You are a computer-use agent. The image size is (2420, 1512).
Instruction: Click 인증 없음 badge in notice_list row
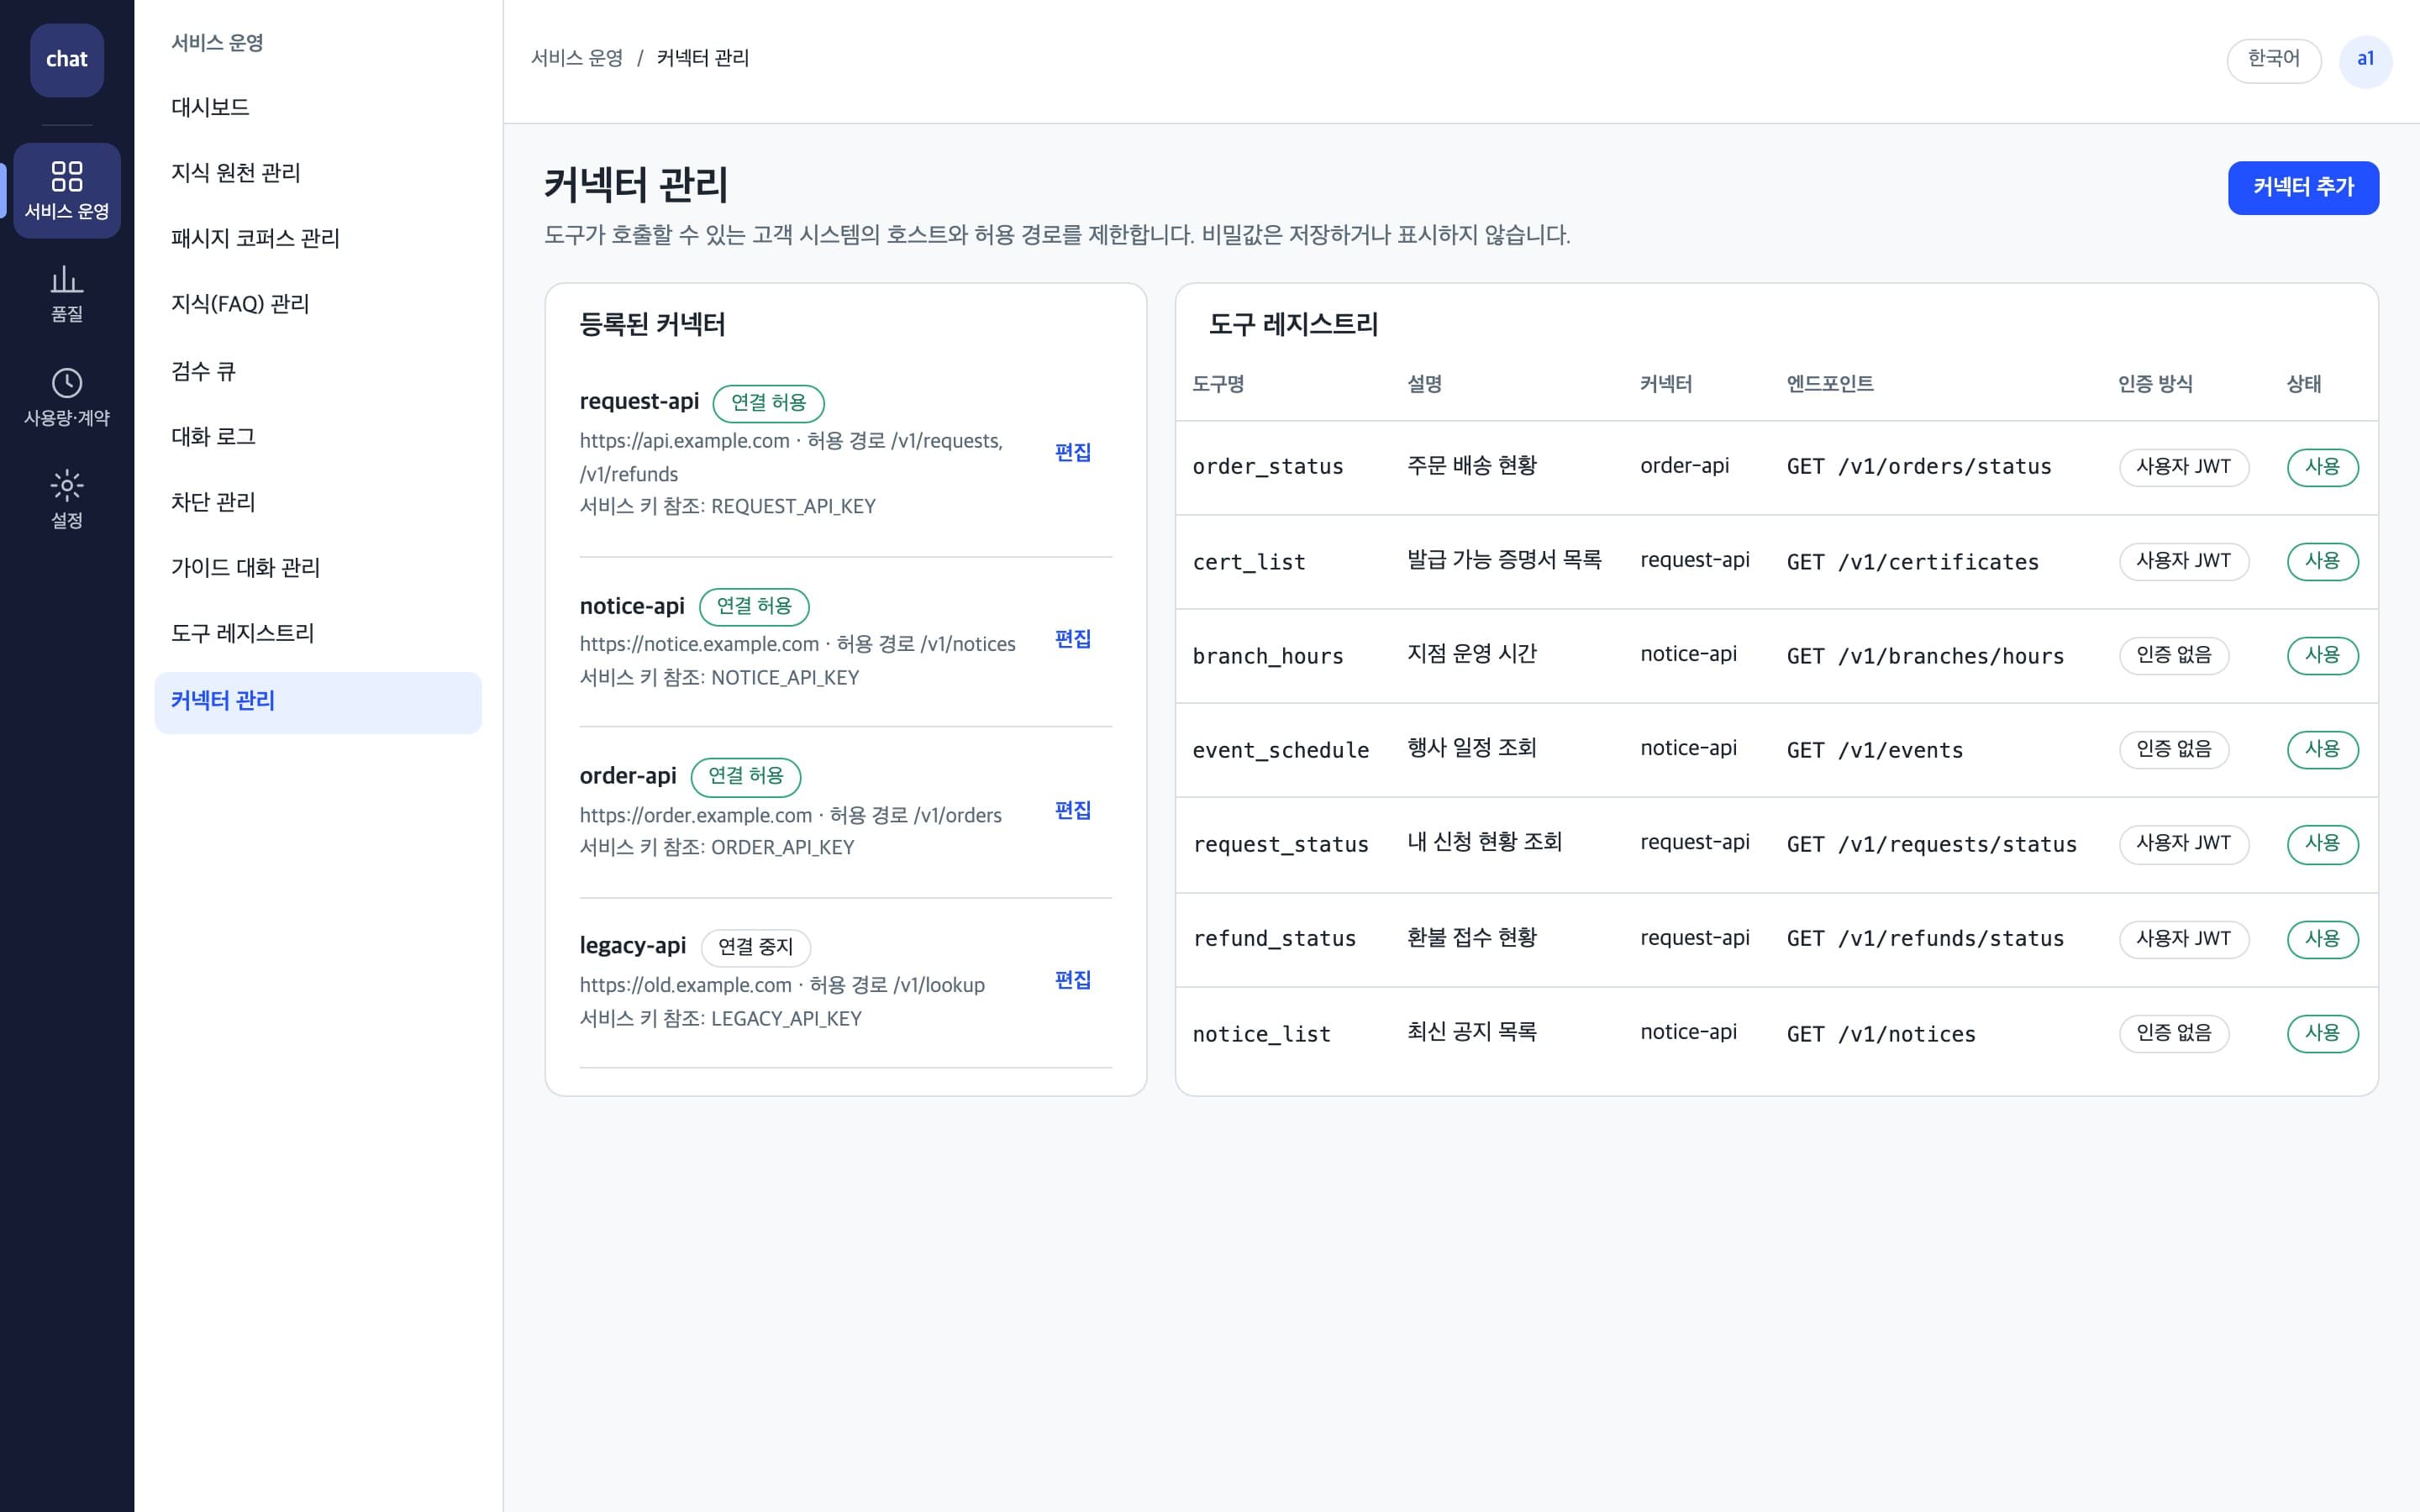[x=2174, y=1033]
